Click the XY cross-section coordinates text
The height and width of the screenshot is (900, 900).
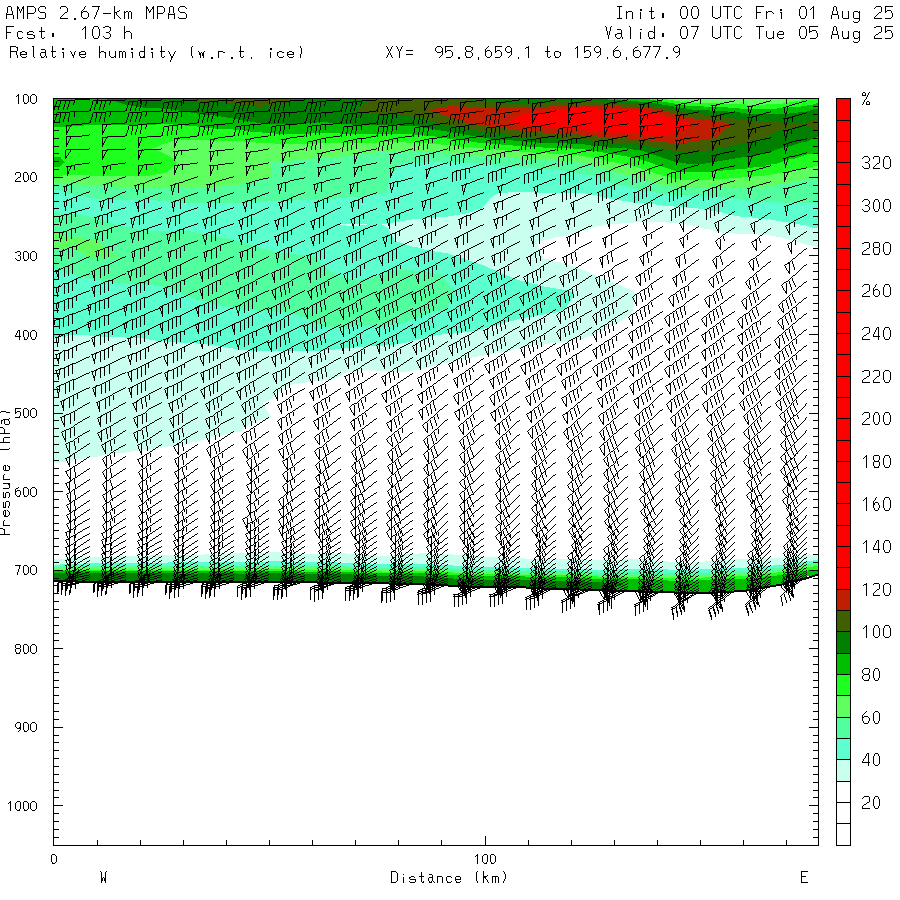533,53
